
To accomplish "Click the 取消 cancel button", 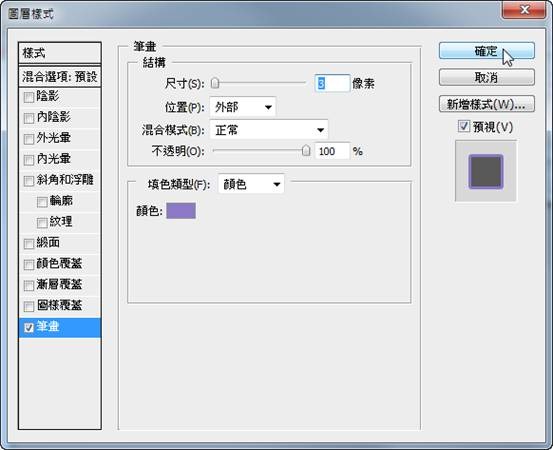I will 487,77.
